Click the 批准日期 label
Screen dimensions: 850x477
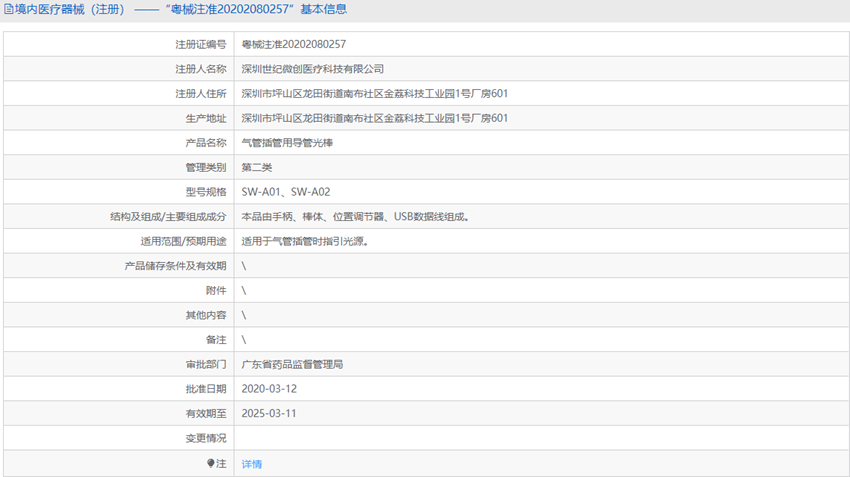(x=206, y=389)
